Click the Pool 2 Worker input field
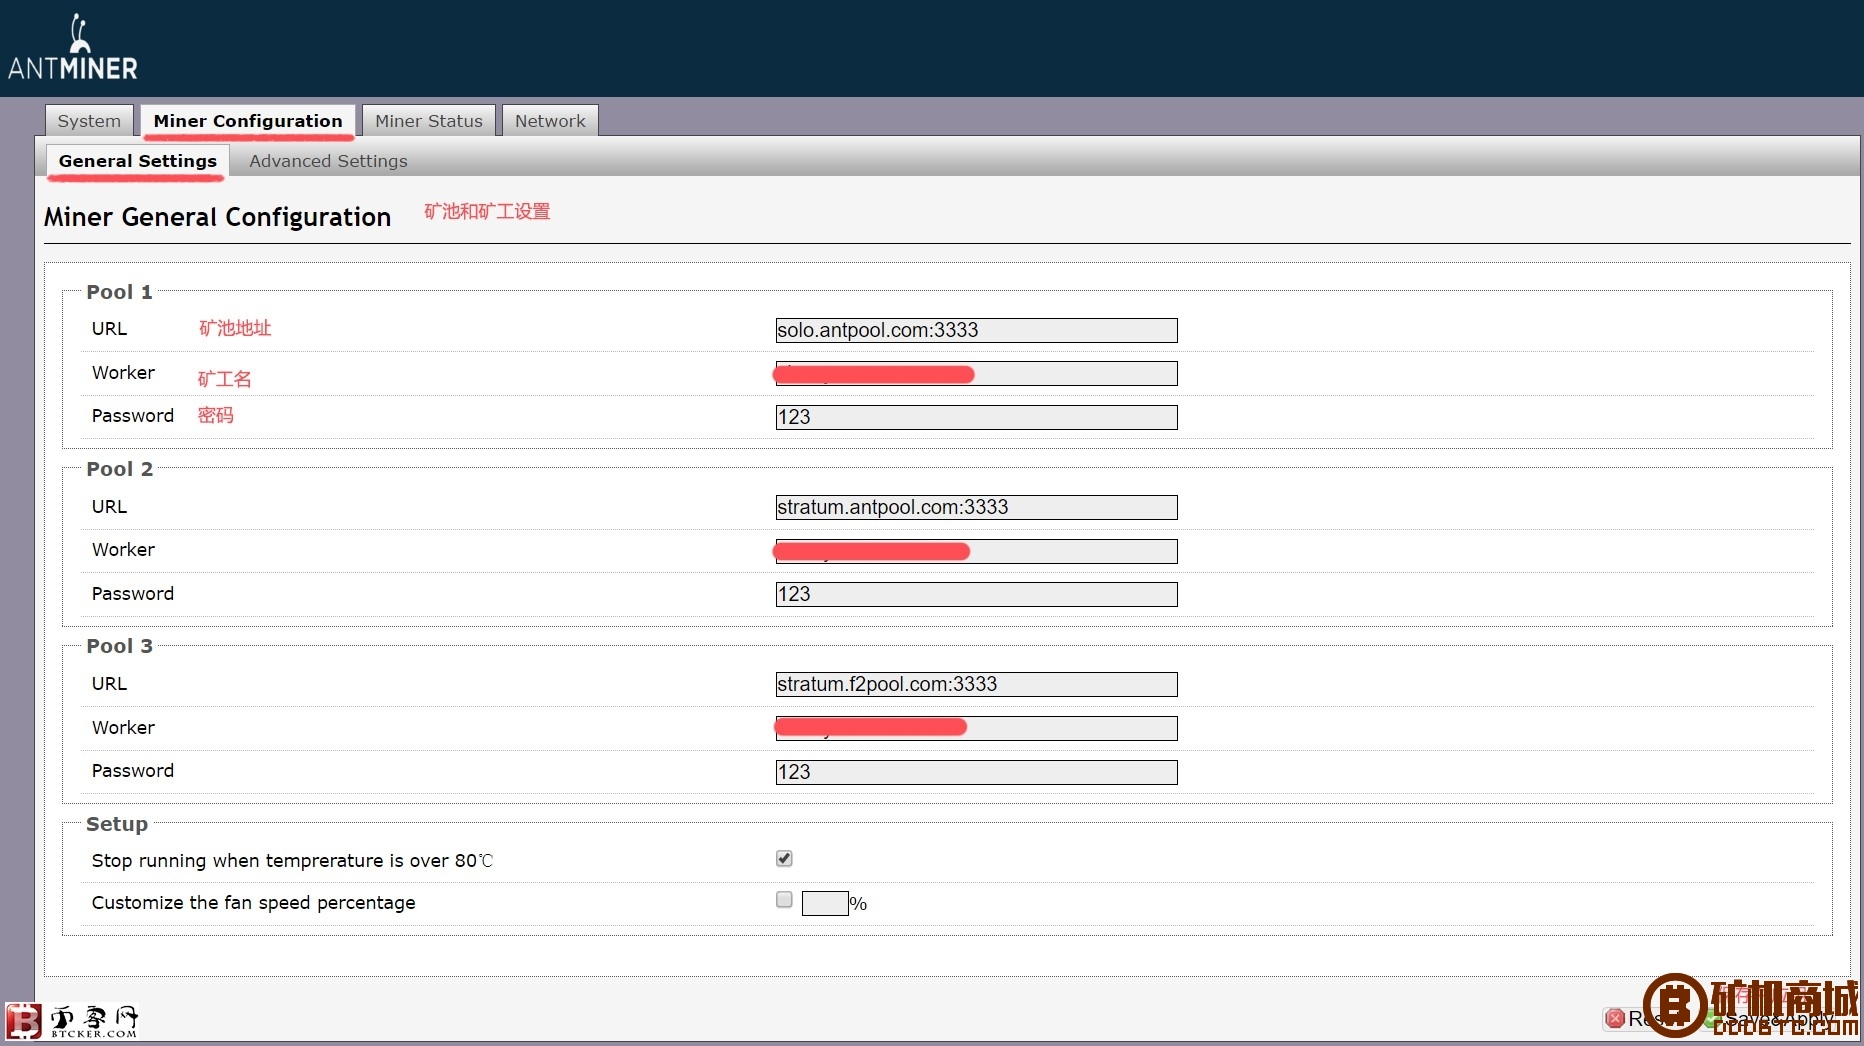 (x=976, y=551)
